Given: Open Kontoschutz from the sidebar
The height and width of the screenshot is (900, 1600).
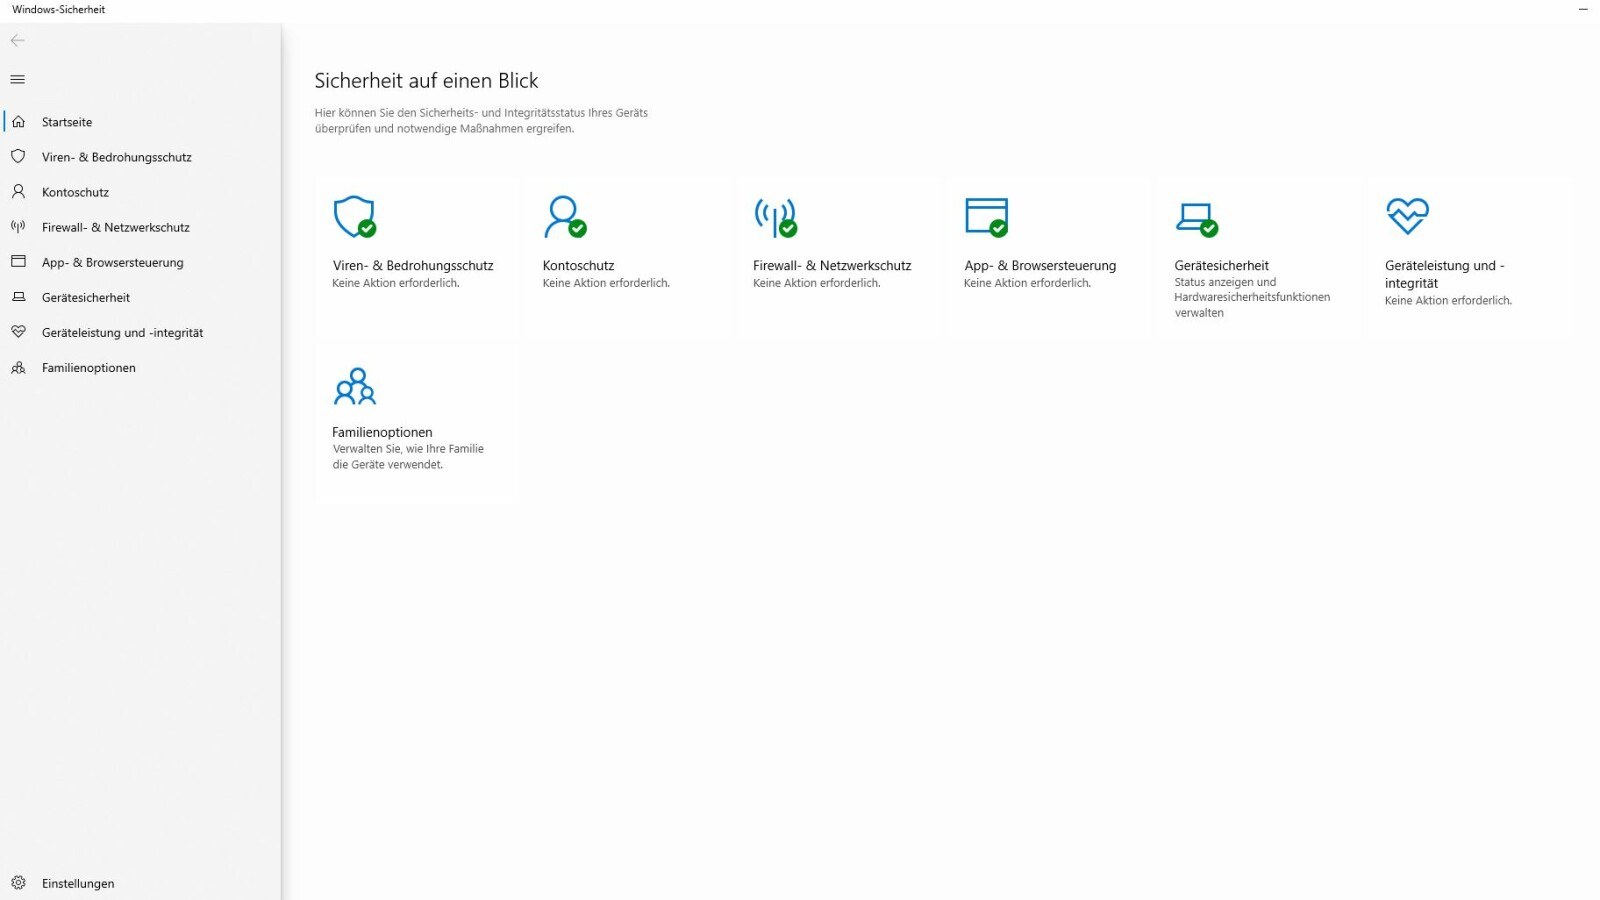Looking at the screenshot, I should (75, 192).
